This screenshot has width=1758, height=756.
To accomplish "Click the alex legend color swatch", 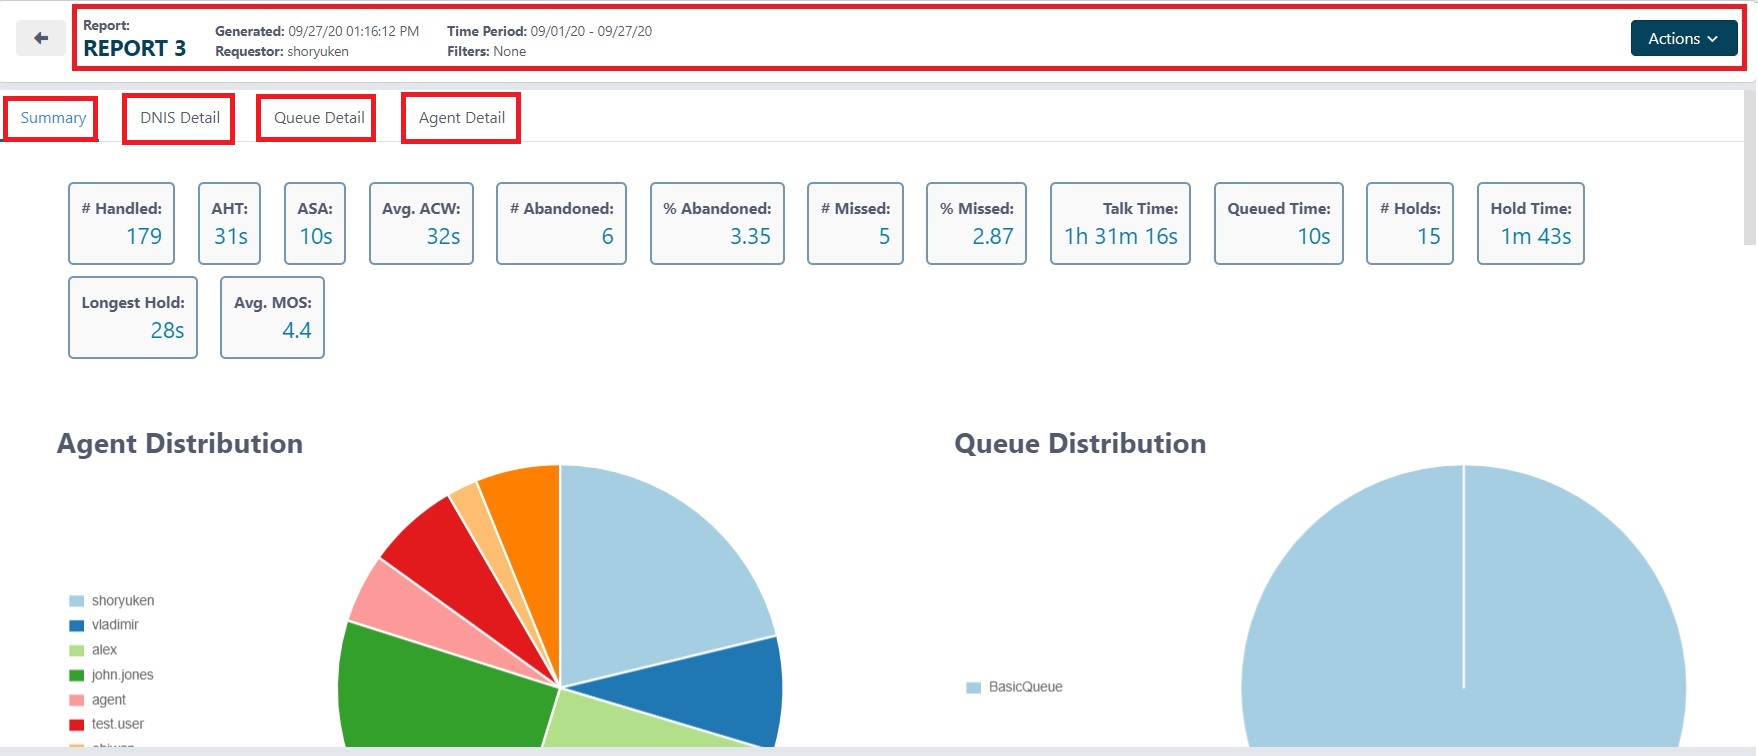I will coord(76,650).
